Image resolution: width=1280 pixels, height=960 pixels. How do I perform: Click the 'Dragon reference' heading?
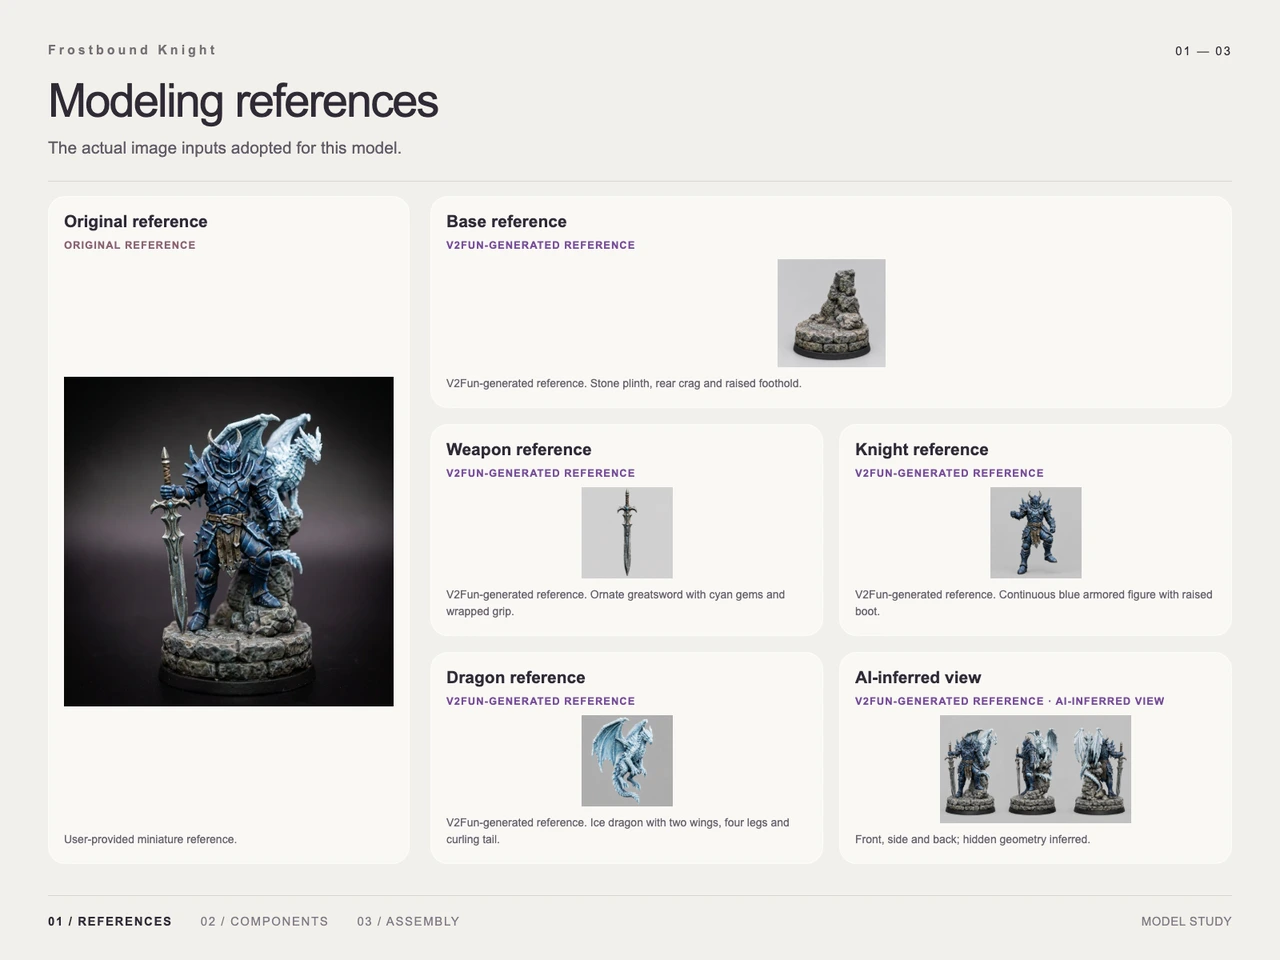[x=516, y=678]
